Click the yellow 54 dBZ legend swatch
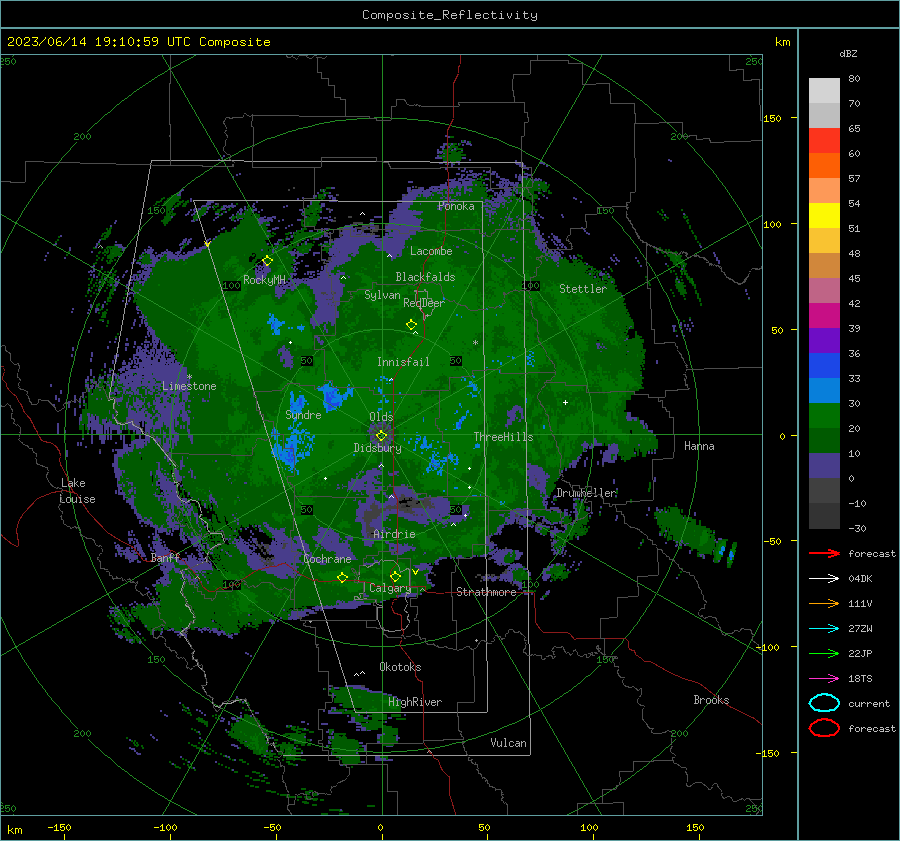 [824, 215]
